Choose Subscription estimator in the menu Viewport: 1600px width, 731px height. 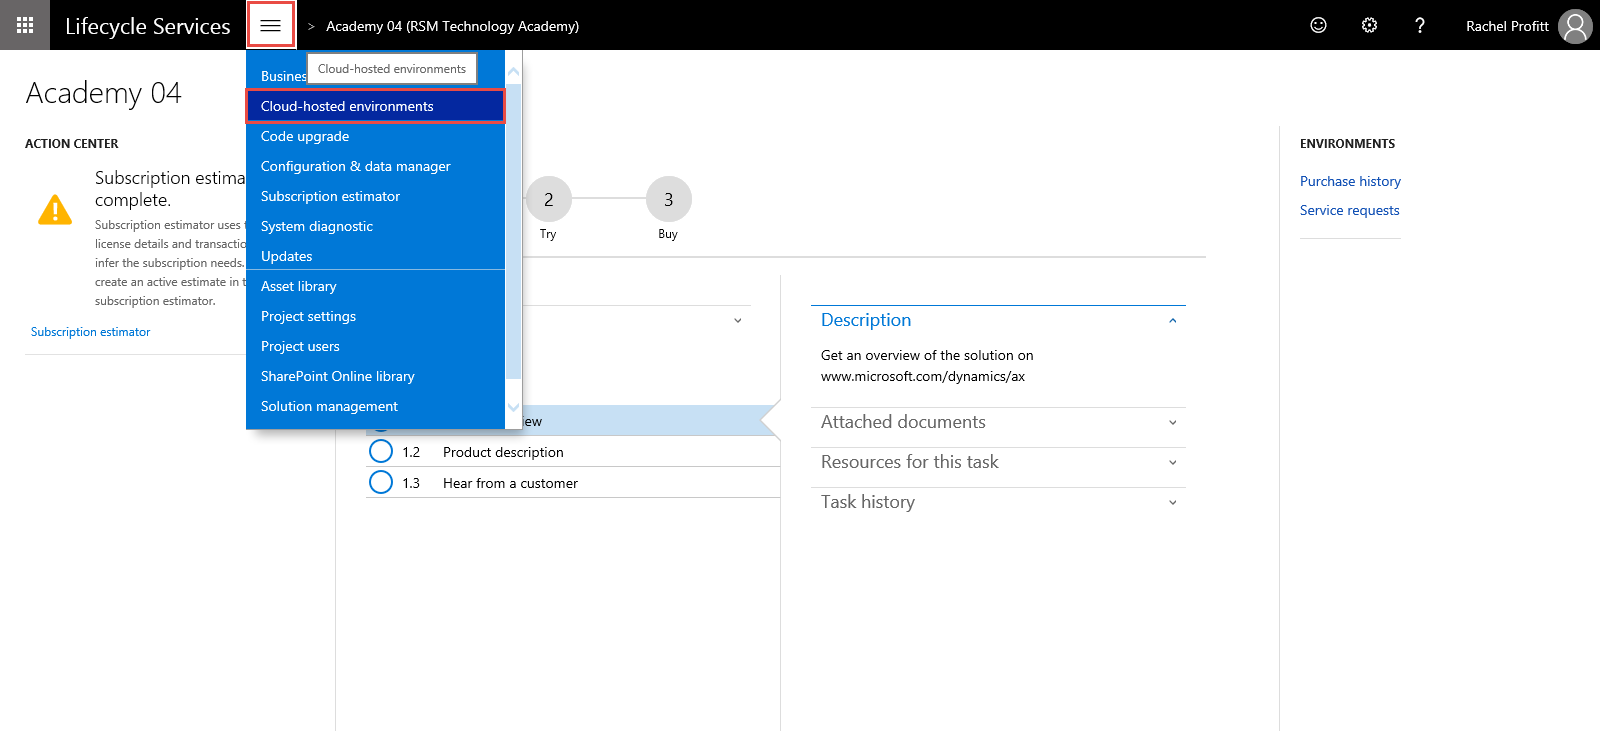[x=375, y=196]
